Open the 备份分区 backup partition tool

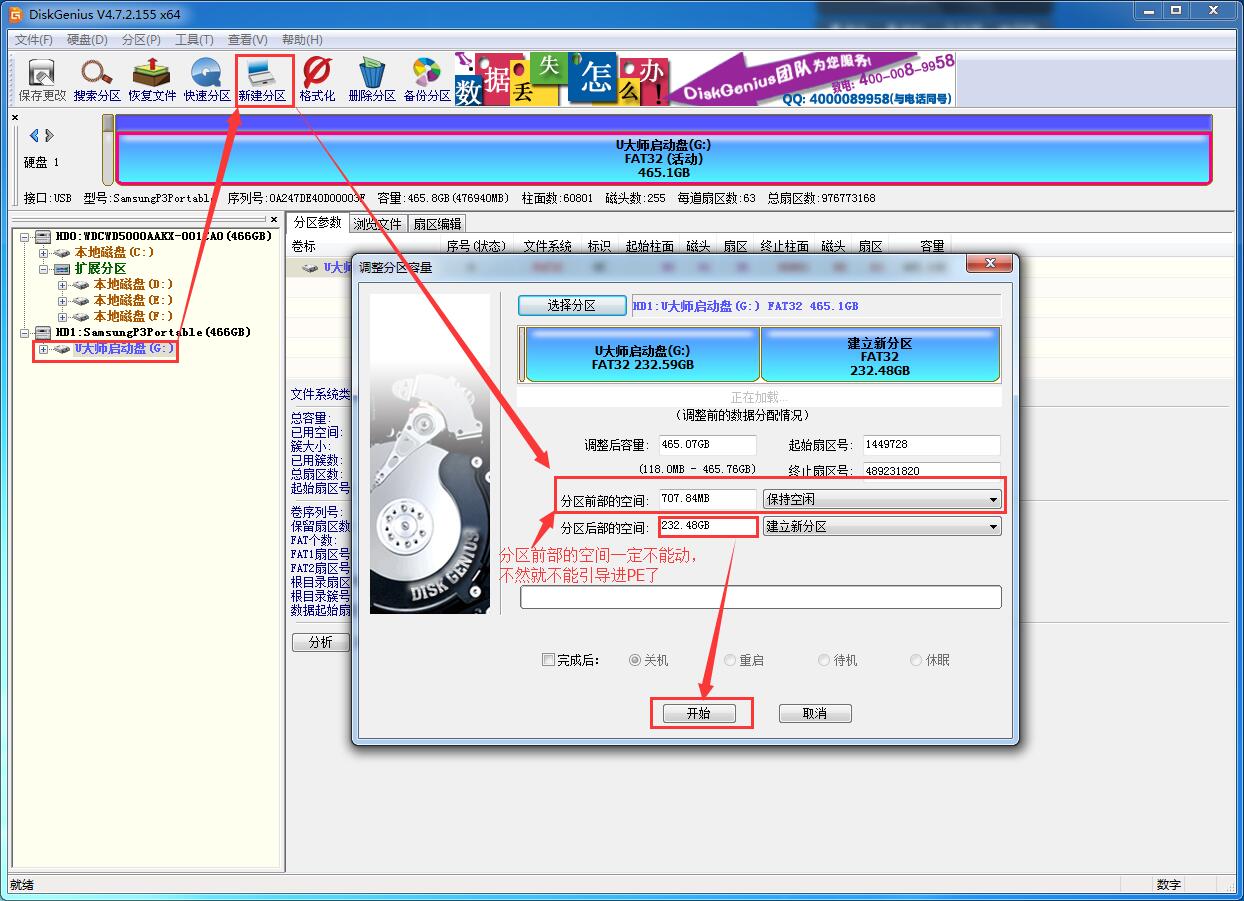click(427, 80)
